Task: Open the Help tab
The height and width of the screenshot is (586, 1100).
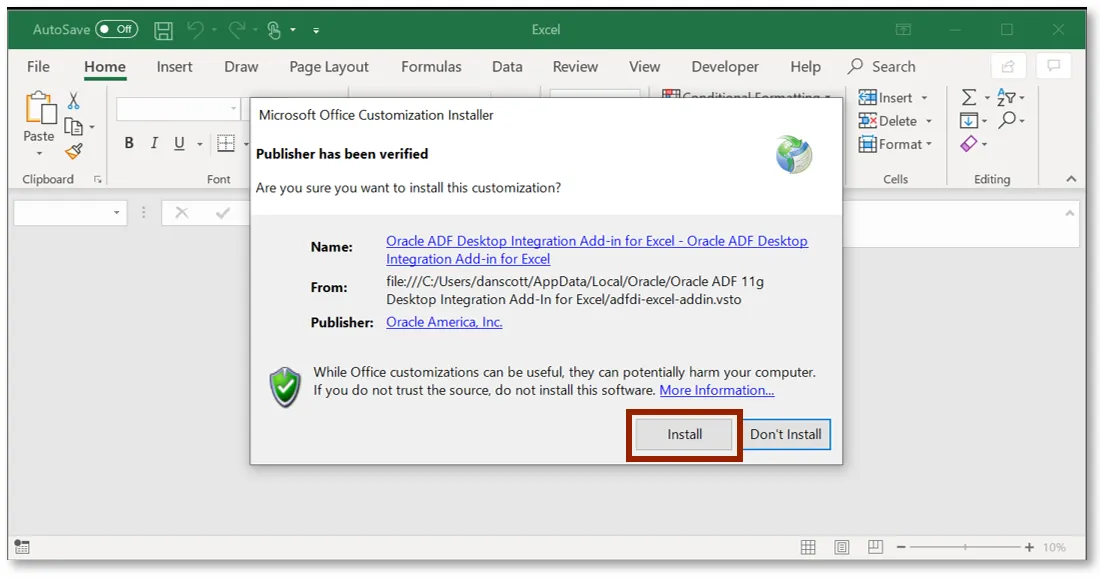Action: 805,67
